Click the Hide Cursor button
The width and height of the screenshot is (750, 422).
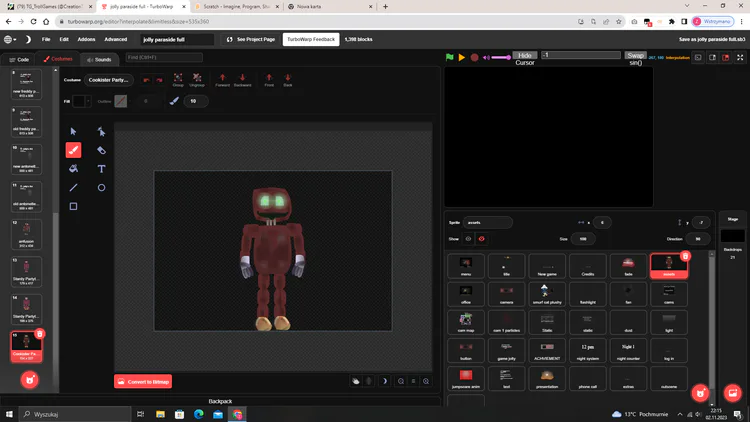(525, 58)
